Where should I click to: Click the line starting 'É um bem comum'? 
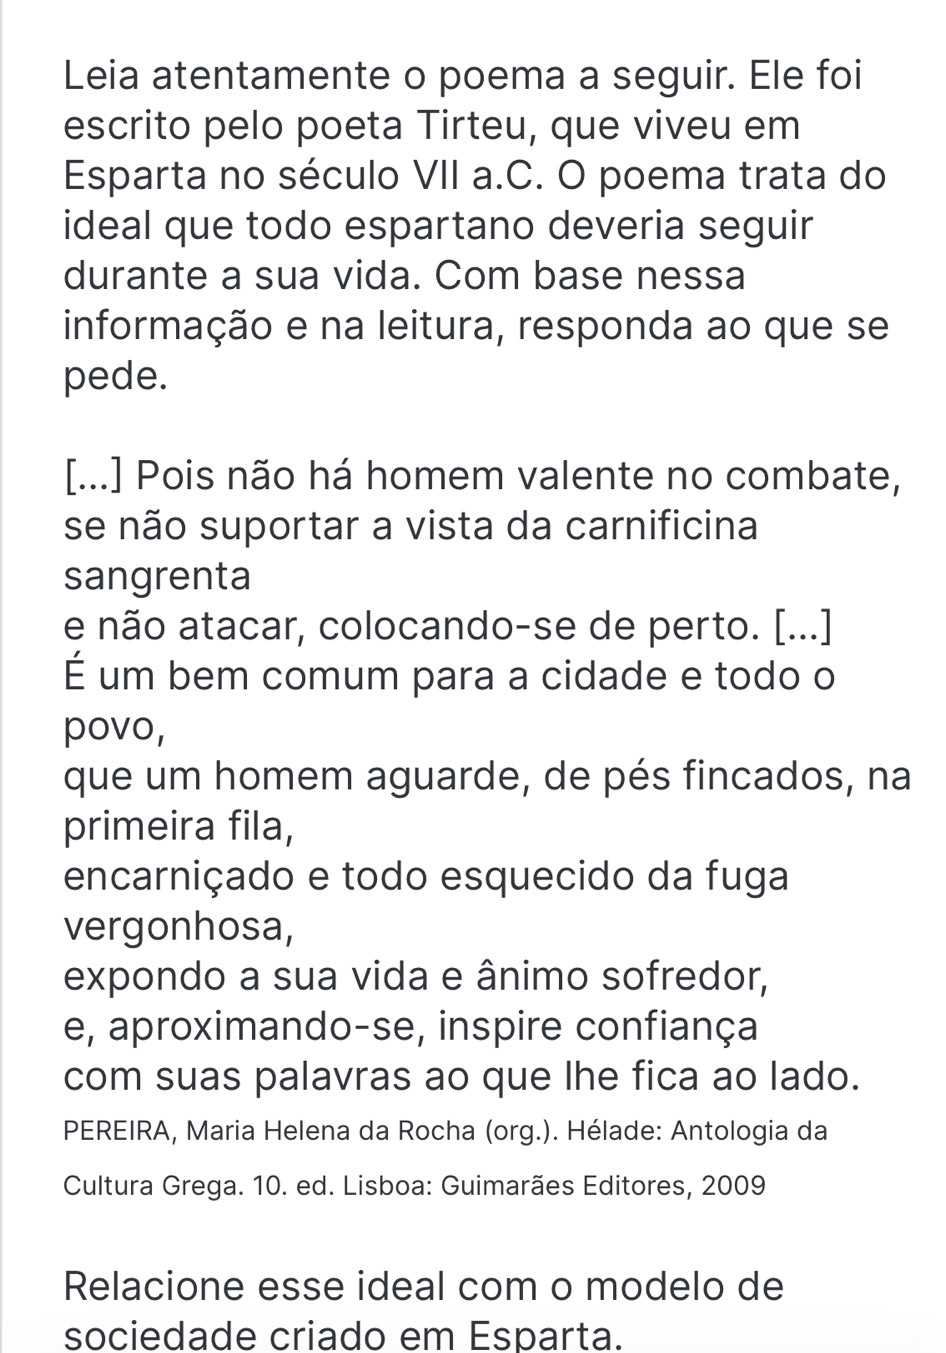448,676
